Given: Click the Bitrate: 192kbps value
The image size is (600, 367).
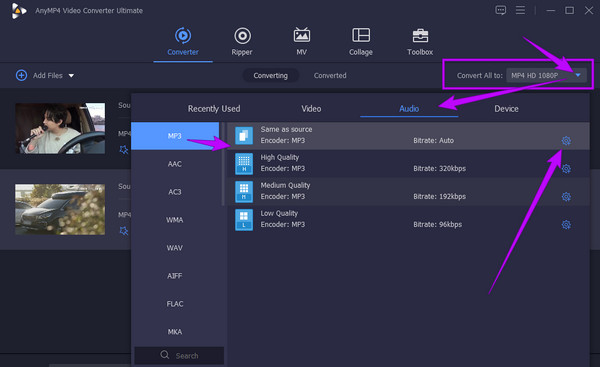Looking at the screenshot, I should tap(439, 196).
